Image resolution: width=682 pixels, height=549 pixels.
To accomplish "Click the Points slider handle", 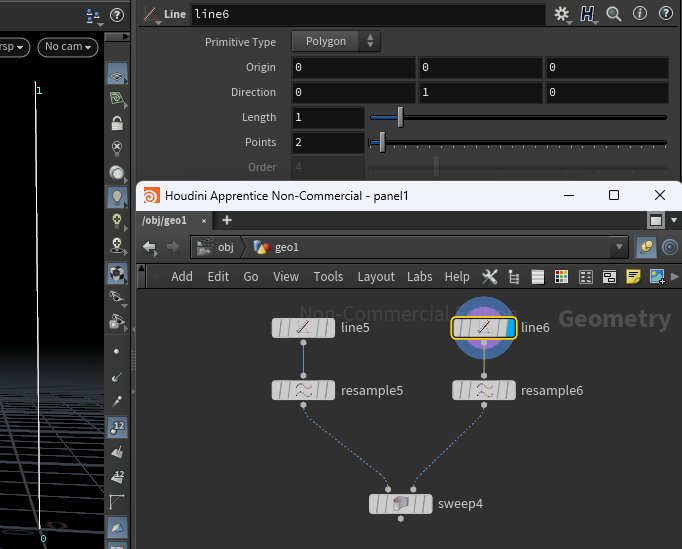I will pos(382,142).
